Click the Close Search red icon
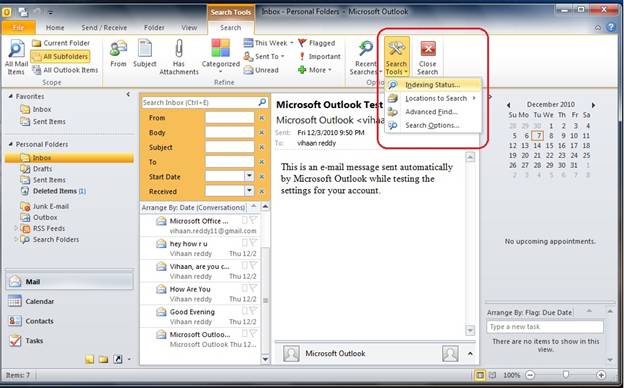Viewport: 624px width, 388px height. pyautogui.click(x=428, y=49)
